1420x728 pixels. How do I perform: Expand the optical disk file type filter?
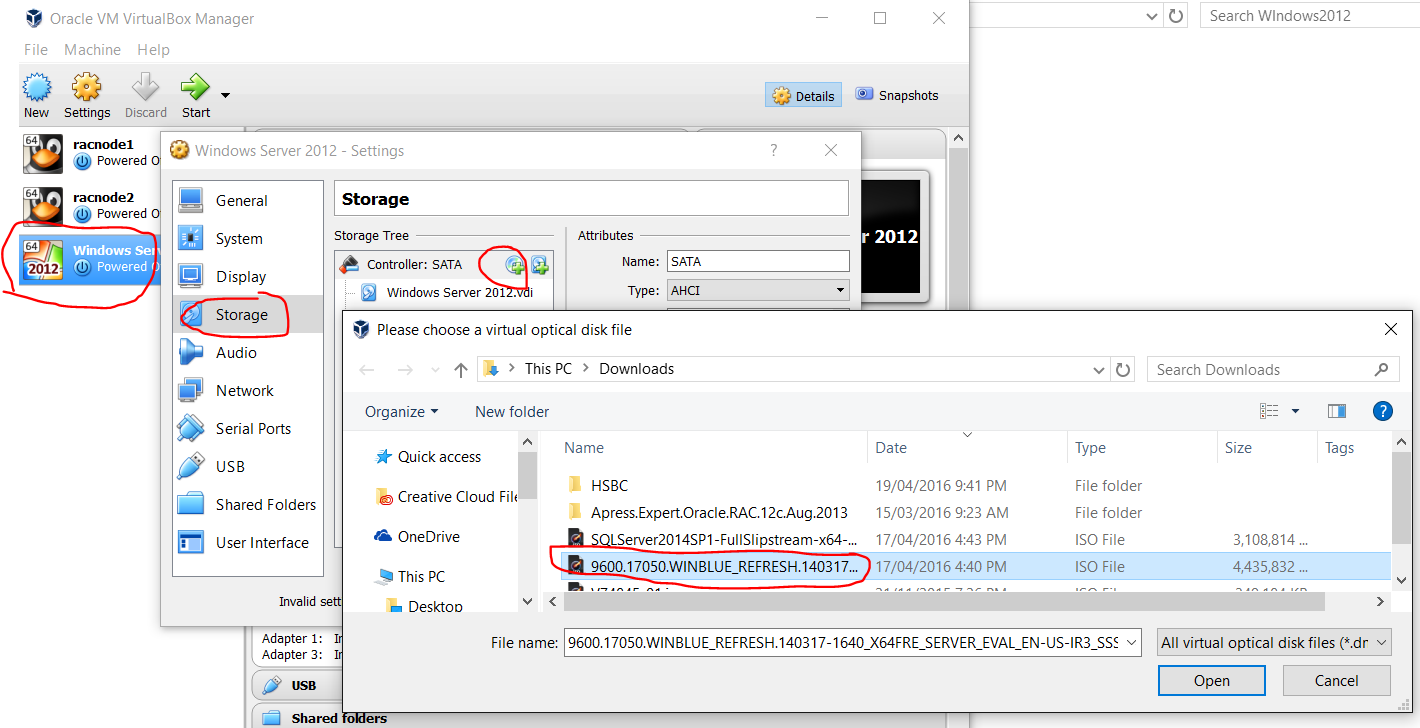coord(1273,643)
